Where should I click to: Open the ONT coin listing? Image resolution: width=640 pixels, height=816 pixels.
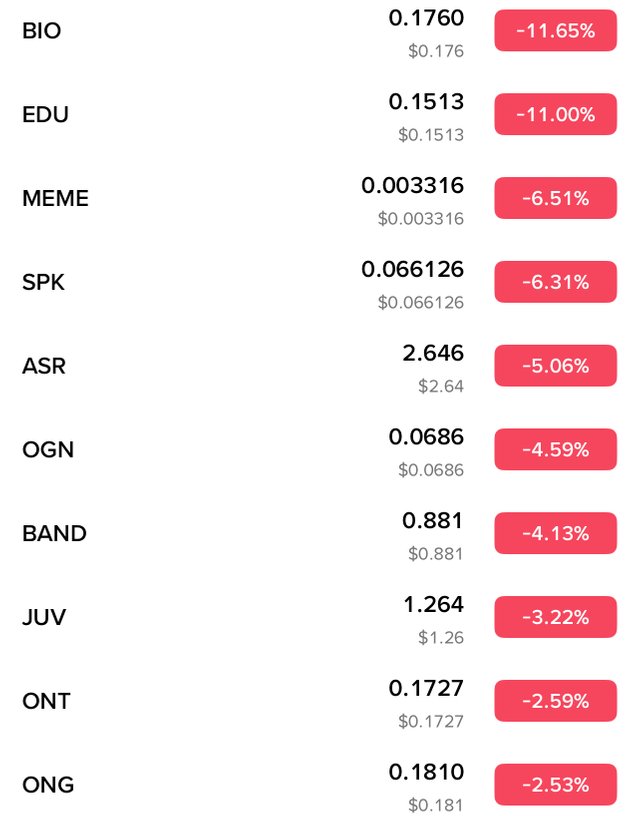pyautogui.click(x=320, y=702)
